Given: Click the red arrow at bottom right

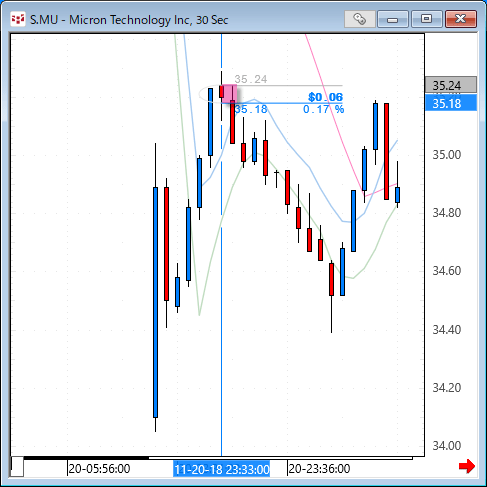Looking at the screenshot, I should (467, 466).
